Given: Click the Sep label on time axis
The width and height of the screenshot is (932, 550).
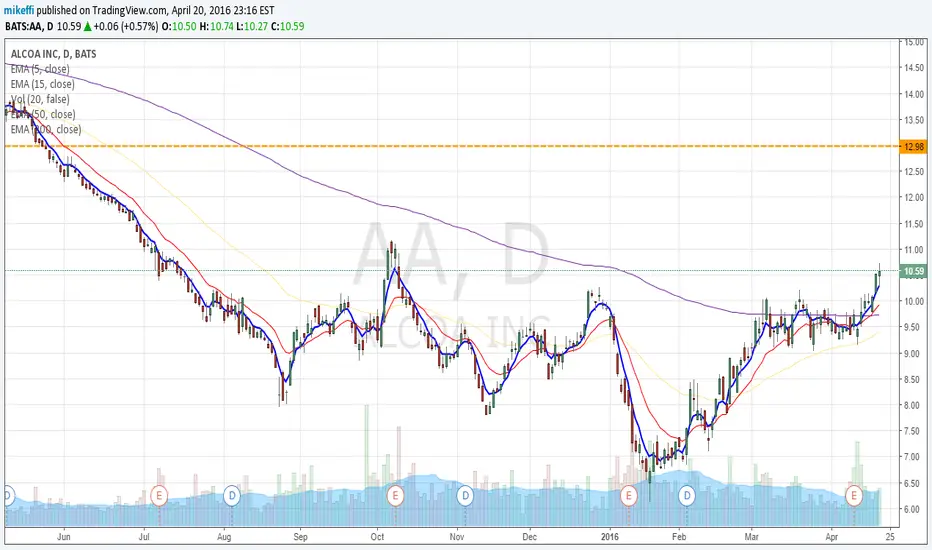Looking at the screenshot, I should tap(301, 537).
